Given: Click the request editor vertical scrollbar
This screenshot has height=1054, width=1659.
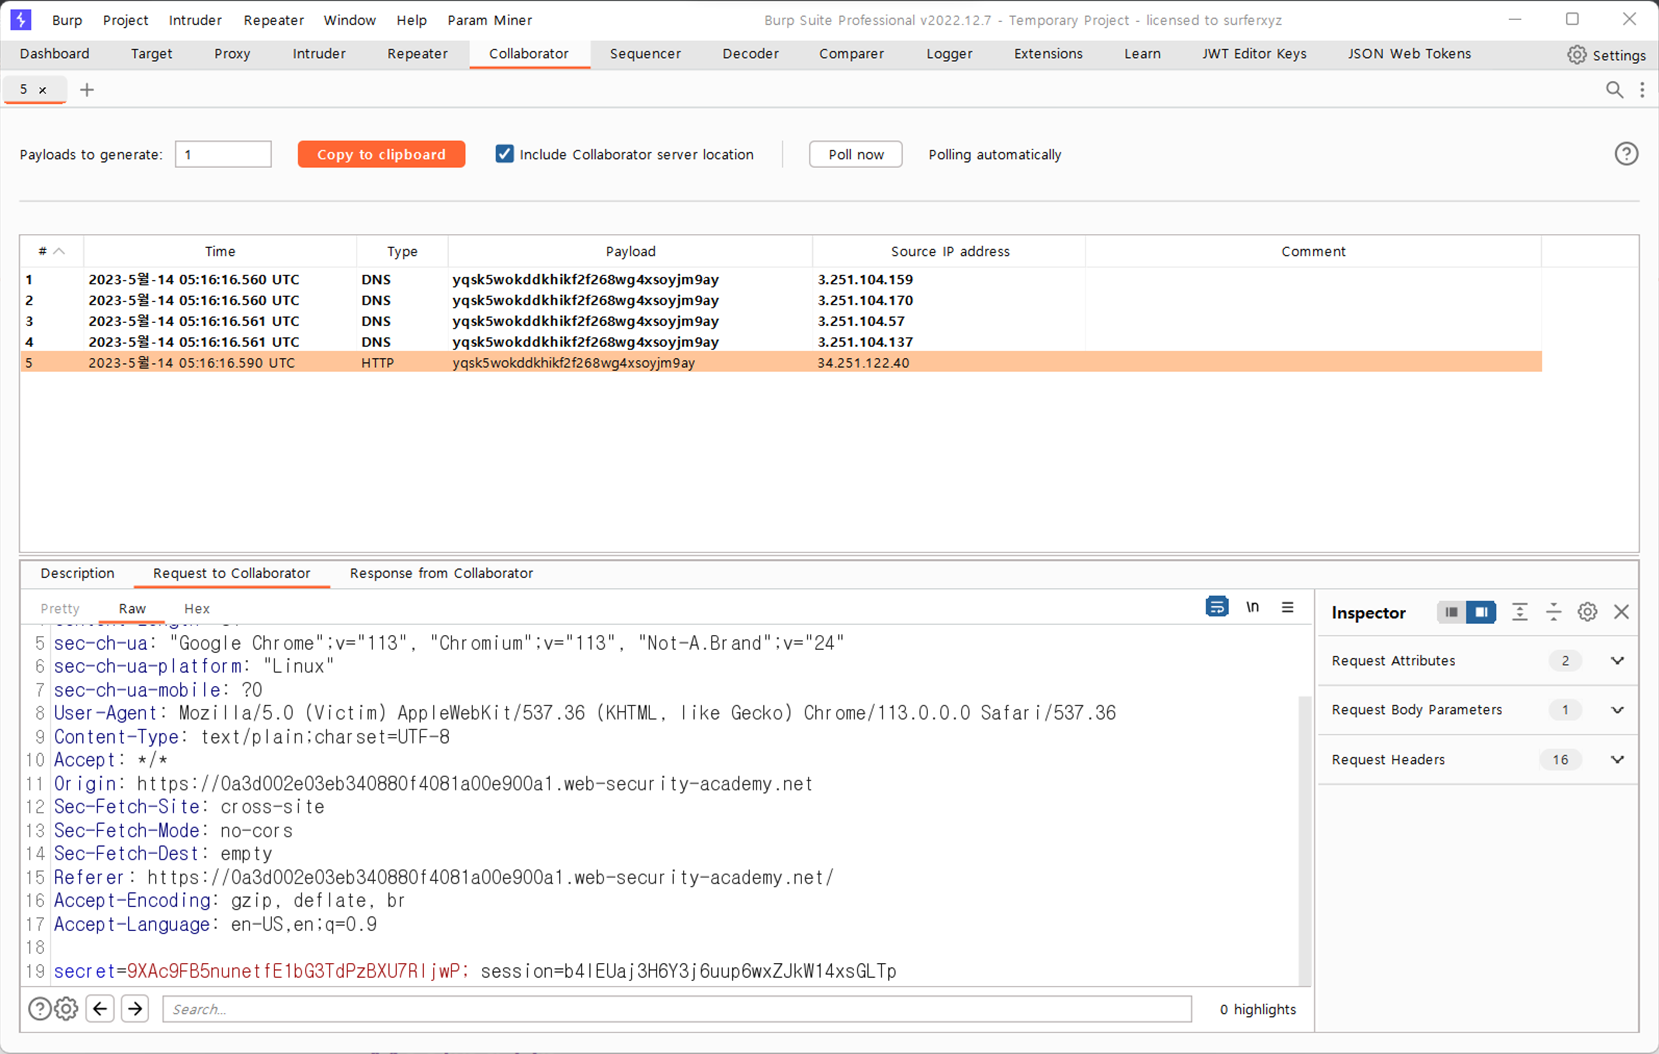Looking at the screenshot, I should (x=1304, y=840).
